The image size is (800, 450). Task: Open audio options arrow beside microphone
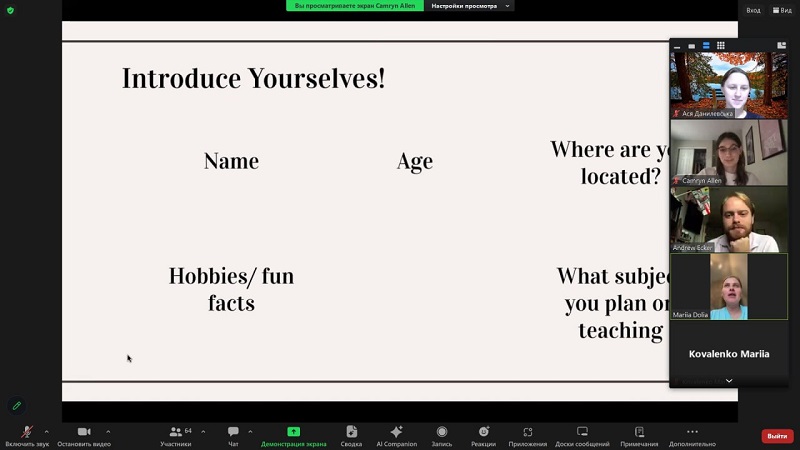[x=46, y=432]
